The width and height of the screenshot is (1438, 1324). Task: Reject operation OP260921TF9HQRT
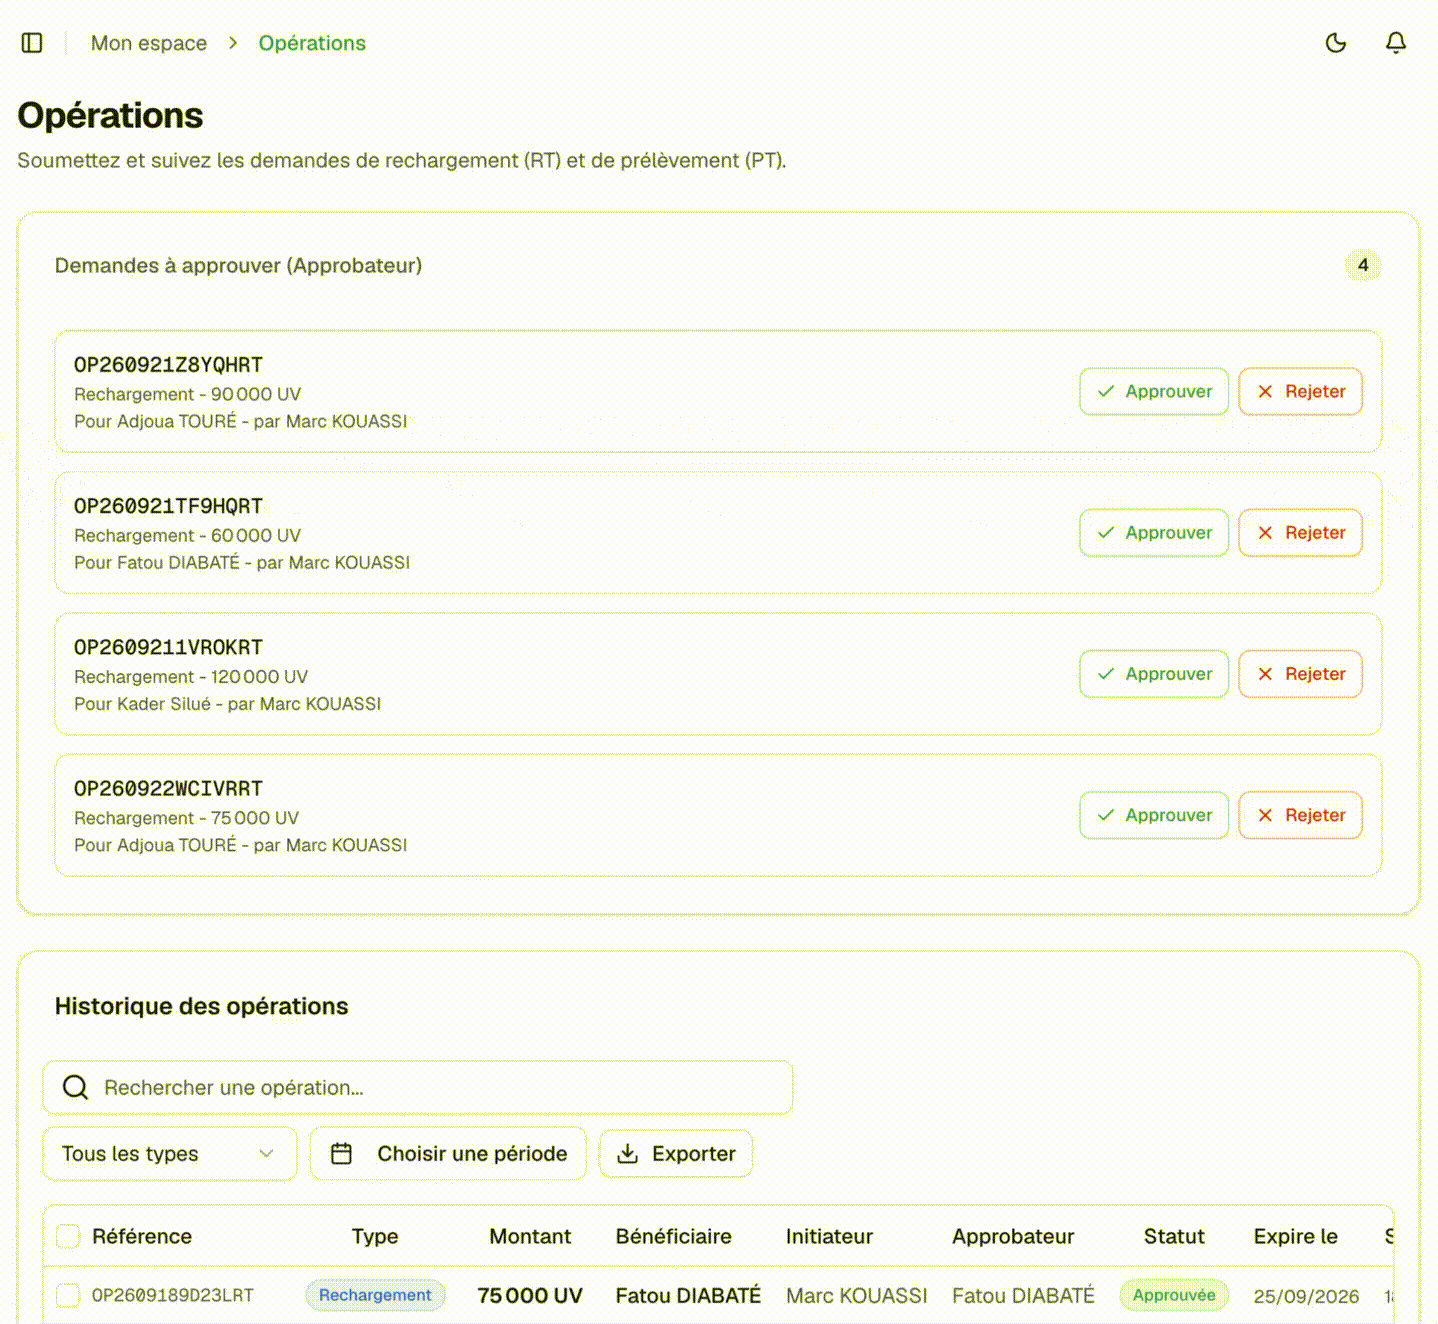tap(1300, 533)
